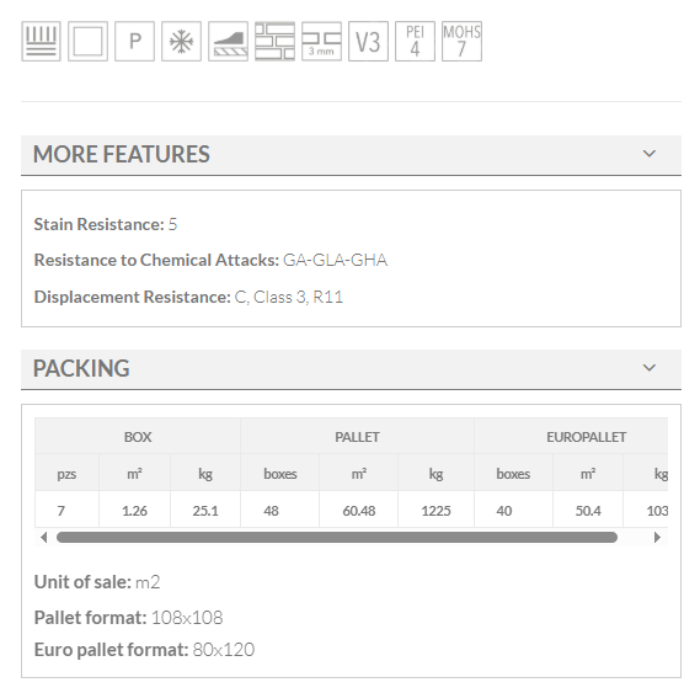Click the brick laying pattern icon
Screen dimensions: 700x700
[x=274, y=42]
